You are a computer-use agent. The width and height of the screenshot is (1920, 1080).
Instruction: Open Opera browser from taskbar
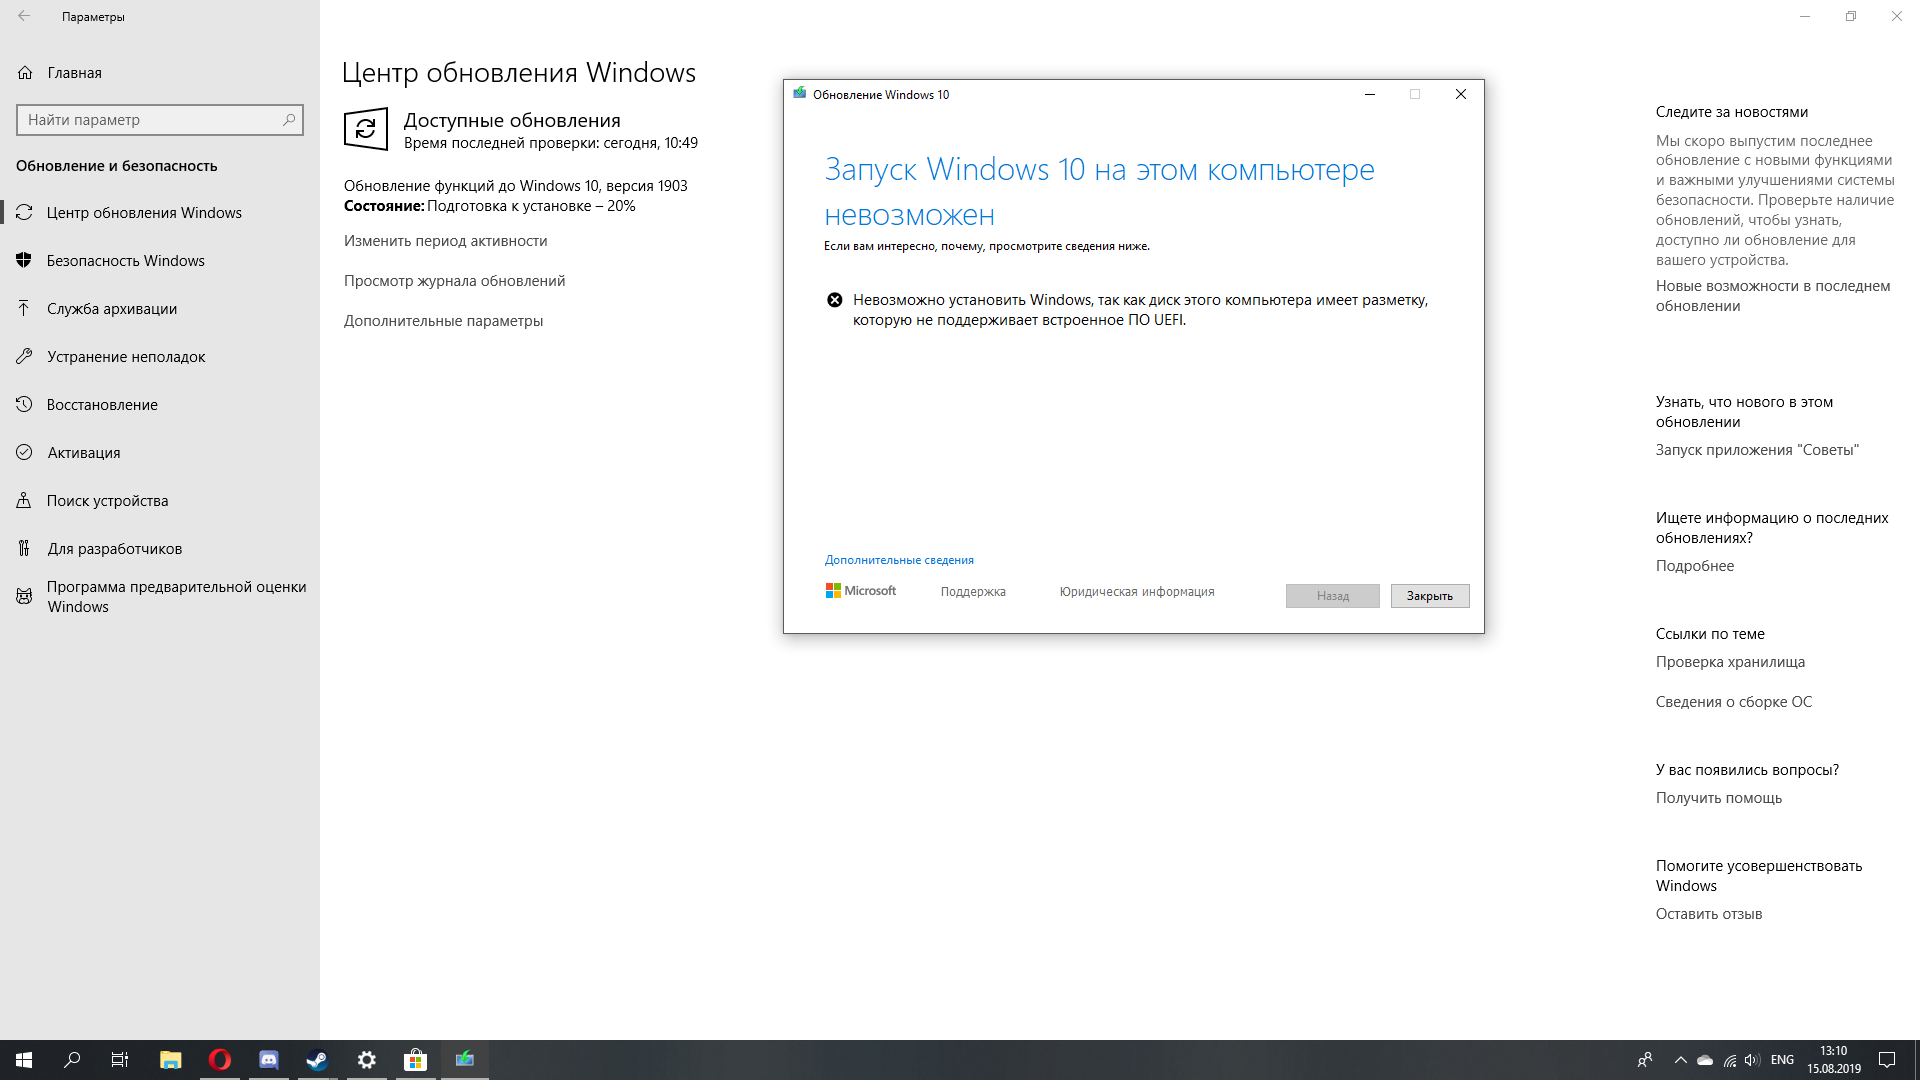click(x=219, y=1060)
